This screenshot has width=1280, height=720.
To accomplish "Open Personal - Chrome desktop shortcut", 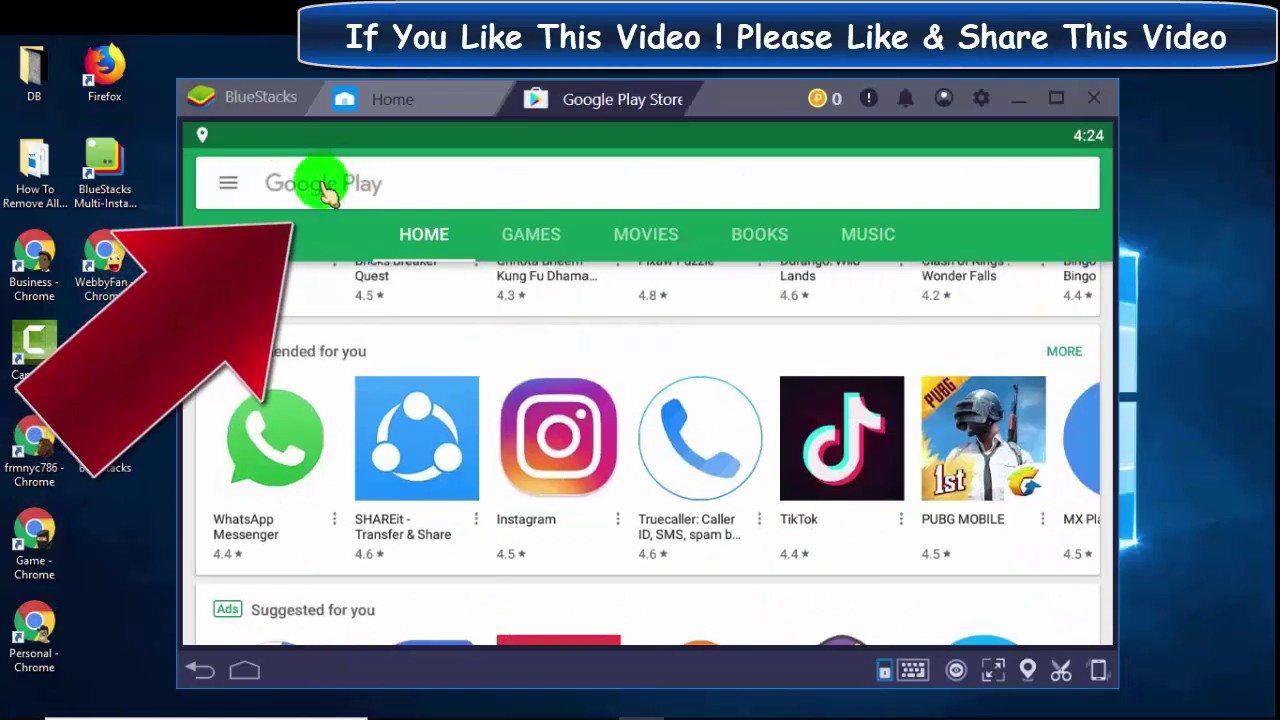I will [34, 638].
